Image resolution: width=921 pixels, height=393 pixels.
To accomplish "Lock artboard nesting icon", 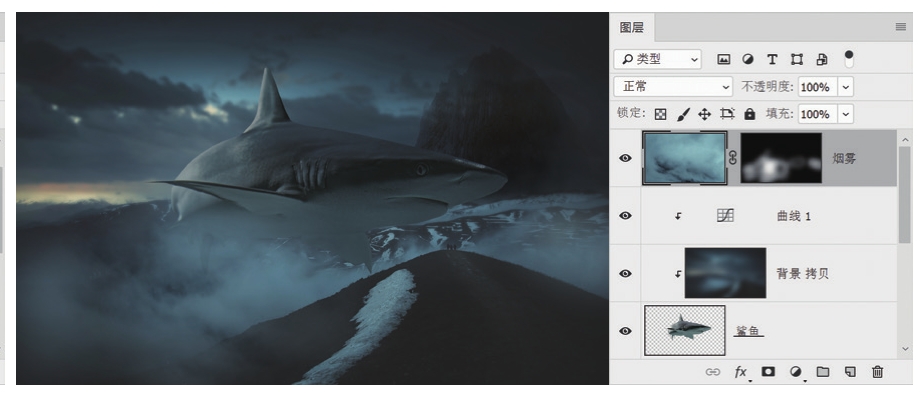I will click(727, 115).
